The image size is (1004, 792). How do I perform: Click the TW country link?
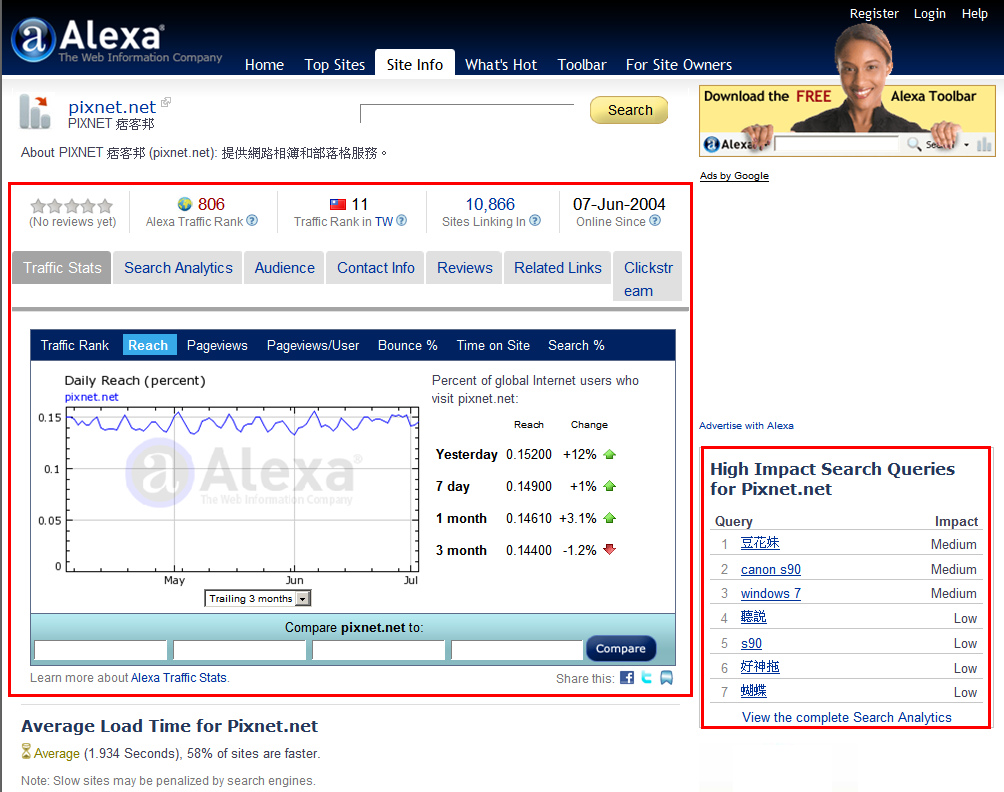tap(384, 222)
